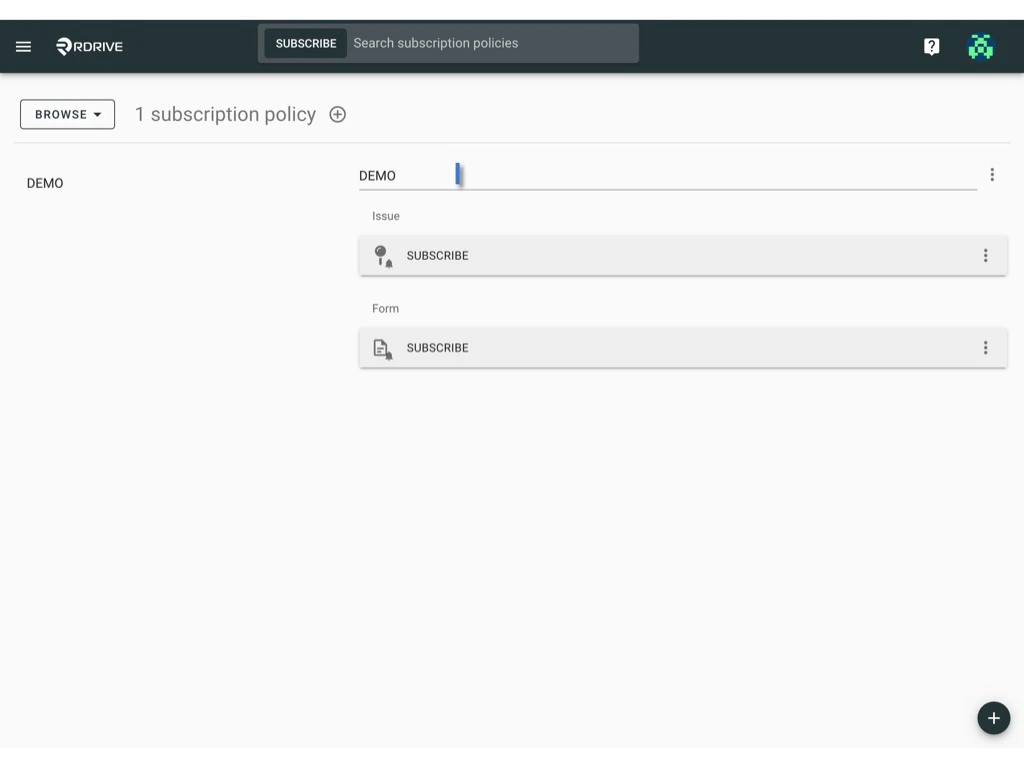Click the RDrive logo
The width and height of the screenshot is (1024, 768).
(88, 46)
